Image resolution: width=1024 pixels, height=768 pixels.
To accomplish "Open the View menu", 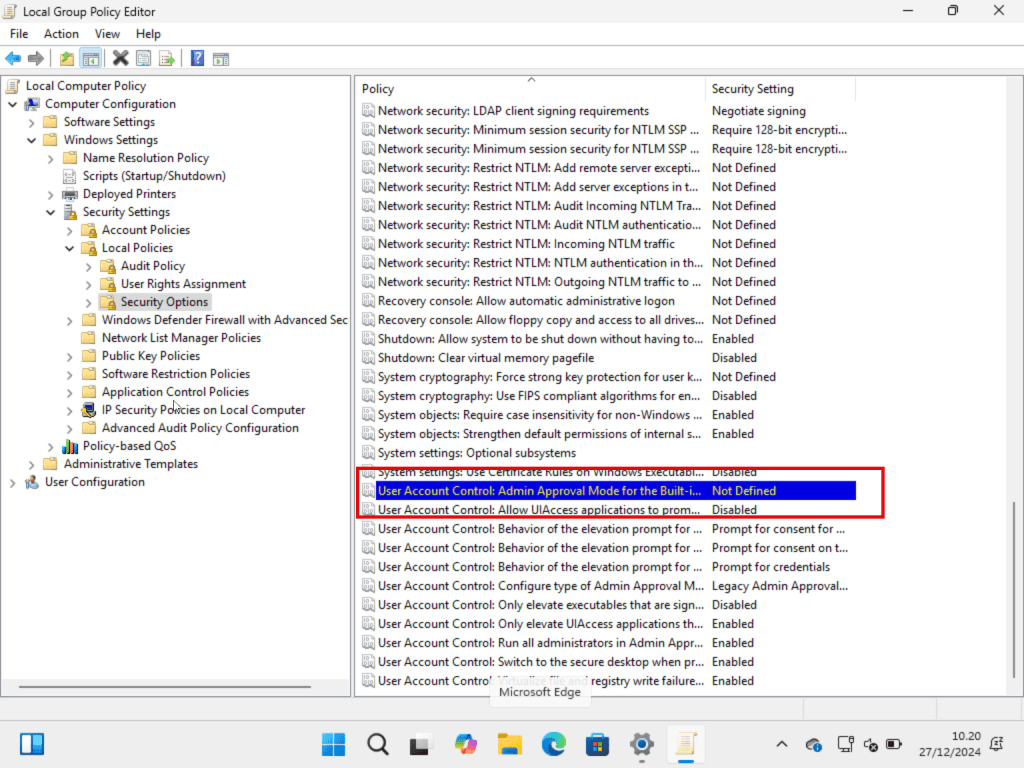I will click(x=107, y=34).
